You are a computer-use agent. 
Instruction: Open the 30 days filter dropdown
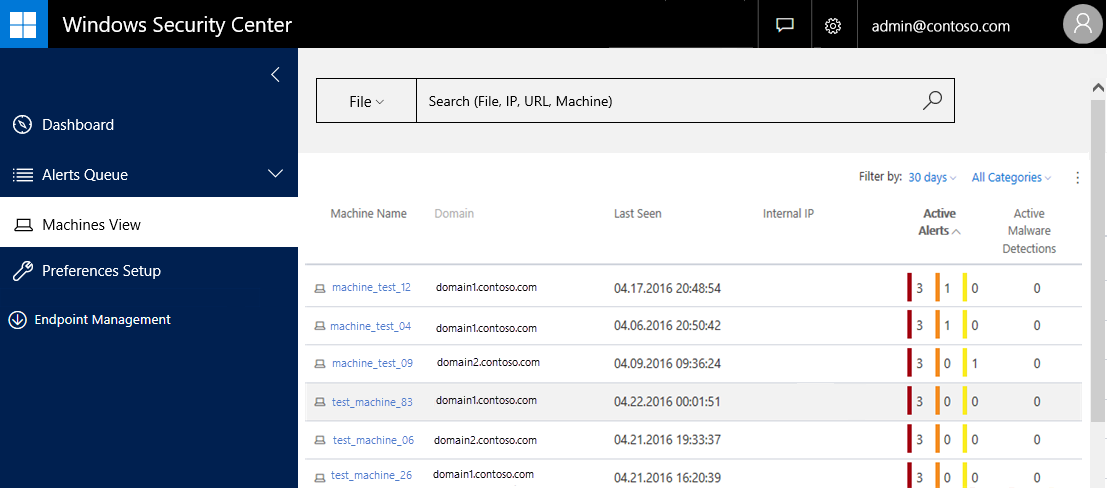[x=932, y=178]
